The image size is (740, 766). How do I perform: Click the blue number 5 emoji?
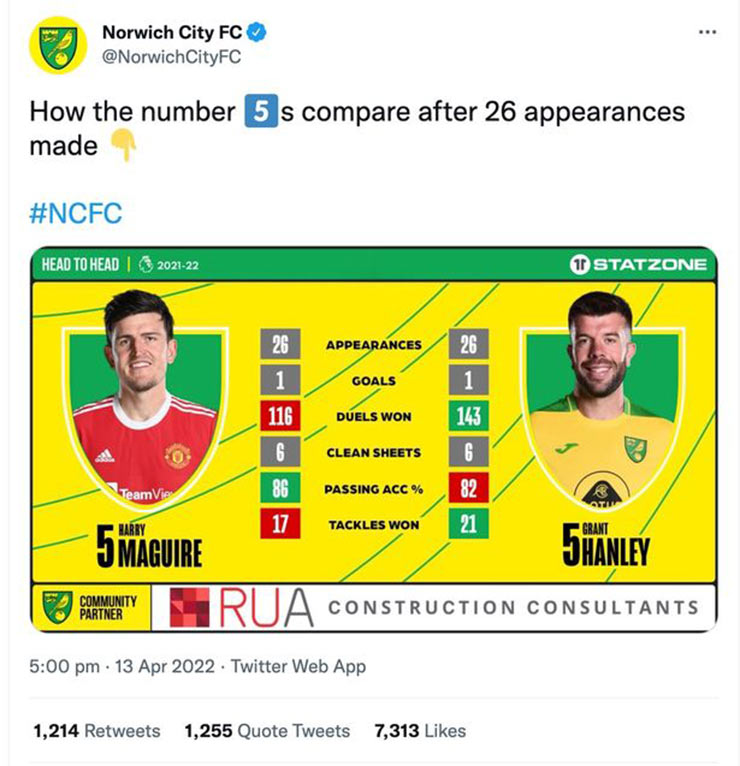[261, 111]
